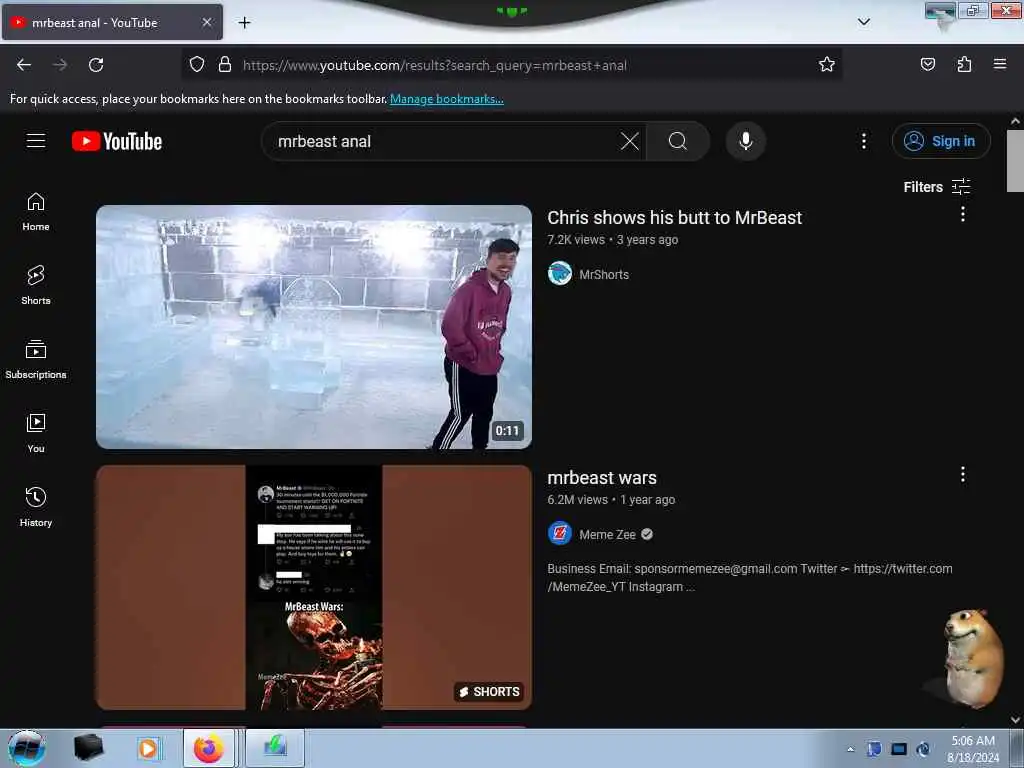
Task: Reload the page with the refresh icon
Action: 96,65
